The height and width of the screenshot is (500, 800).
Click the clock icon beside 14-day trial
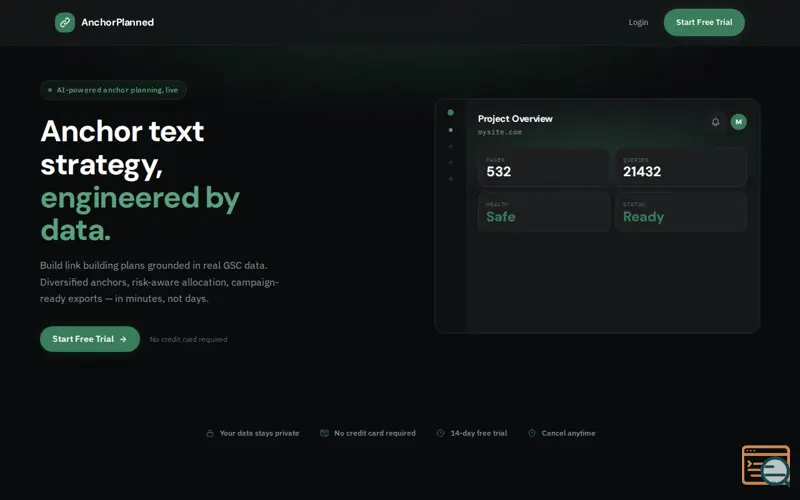(x=440, y=433)
